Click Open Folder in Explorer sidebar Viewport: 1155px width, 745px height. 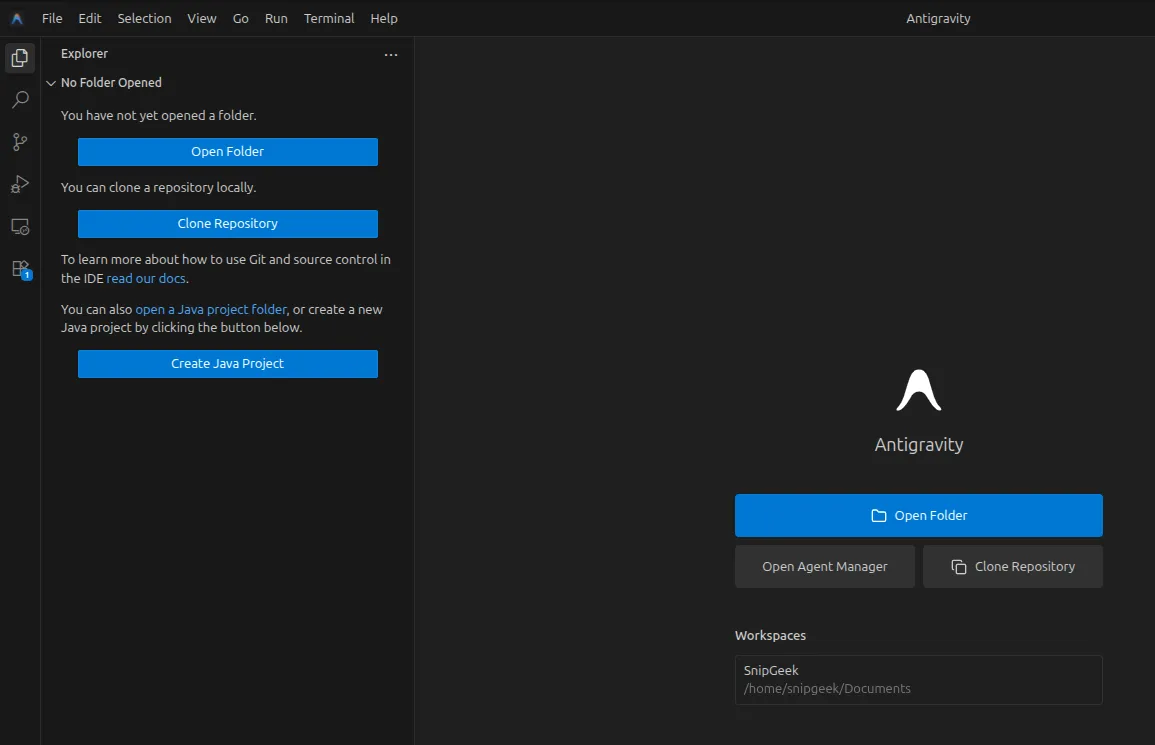(x=228, y=152)
